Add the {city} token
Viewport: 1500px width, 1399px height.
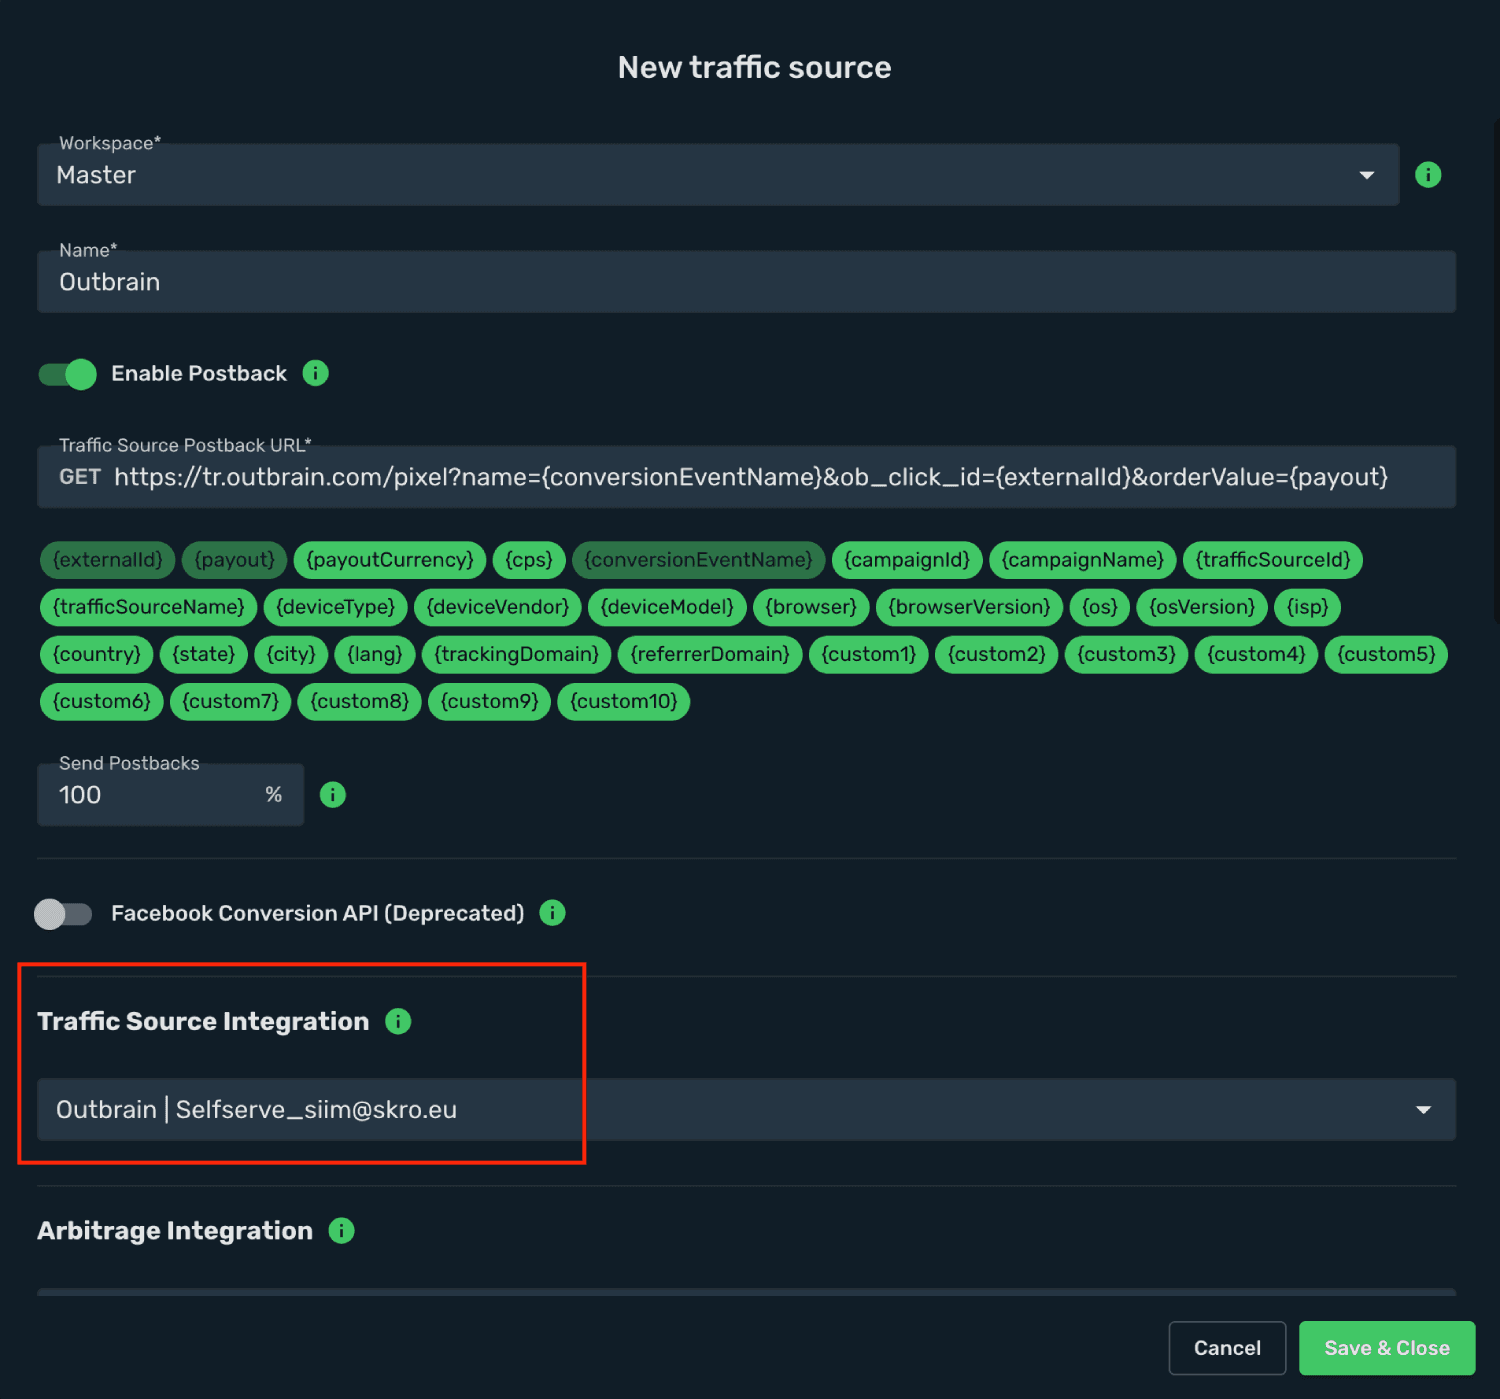(x=291, y=654)
